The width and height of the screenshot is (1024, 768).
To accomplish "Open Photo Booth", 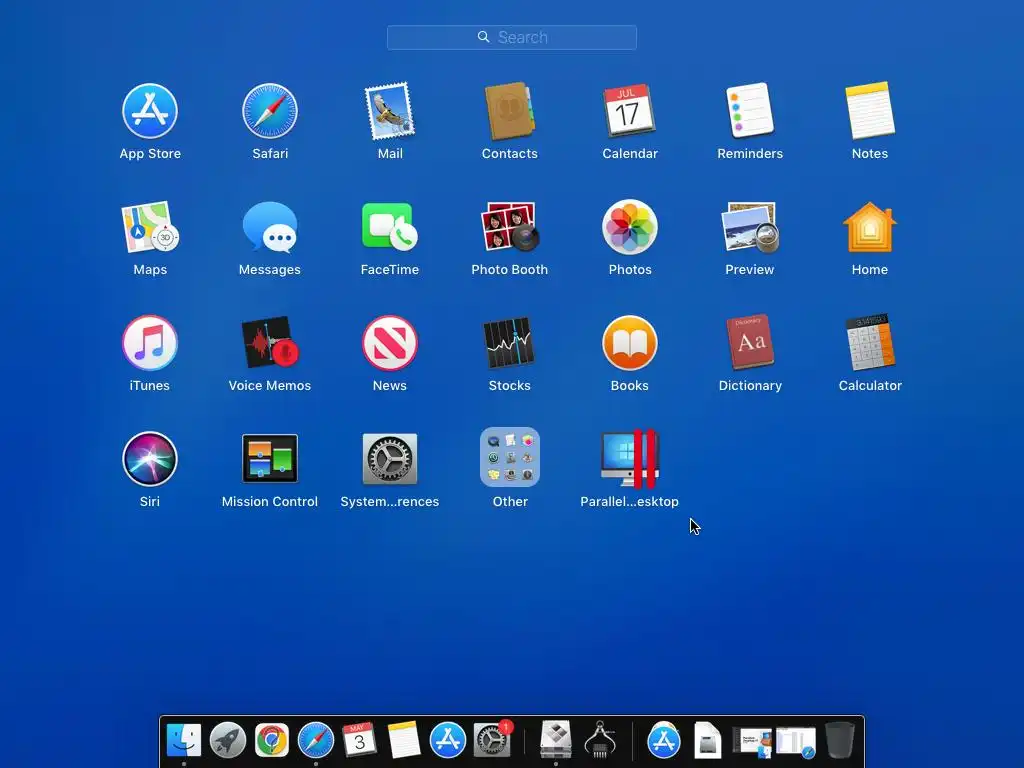I will tap(509, 227).
